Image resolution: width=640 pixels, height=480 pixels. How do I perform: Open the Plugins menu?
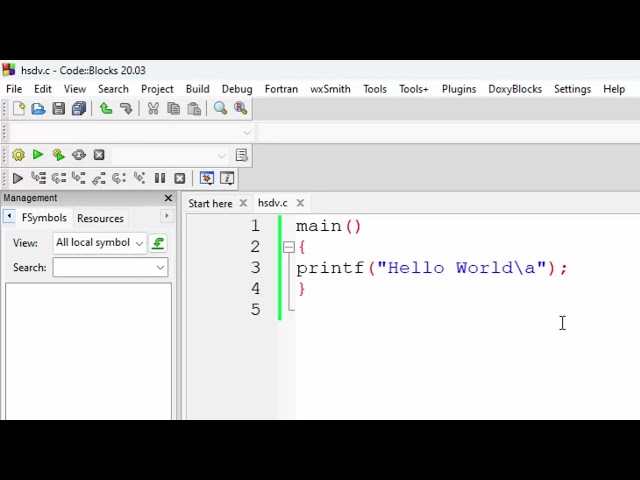[x=459, y=89]
